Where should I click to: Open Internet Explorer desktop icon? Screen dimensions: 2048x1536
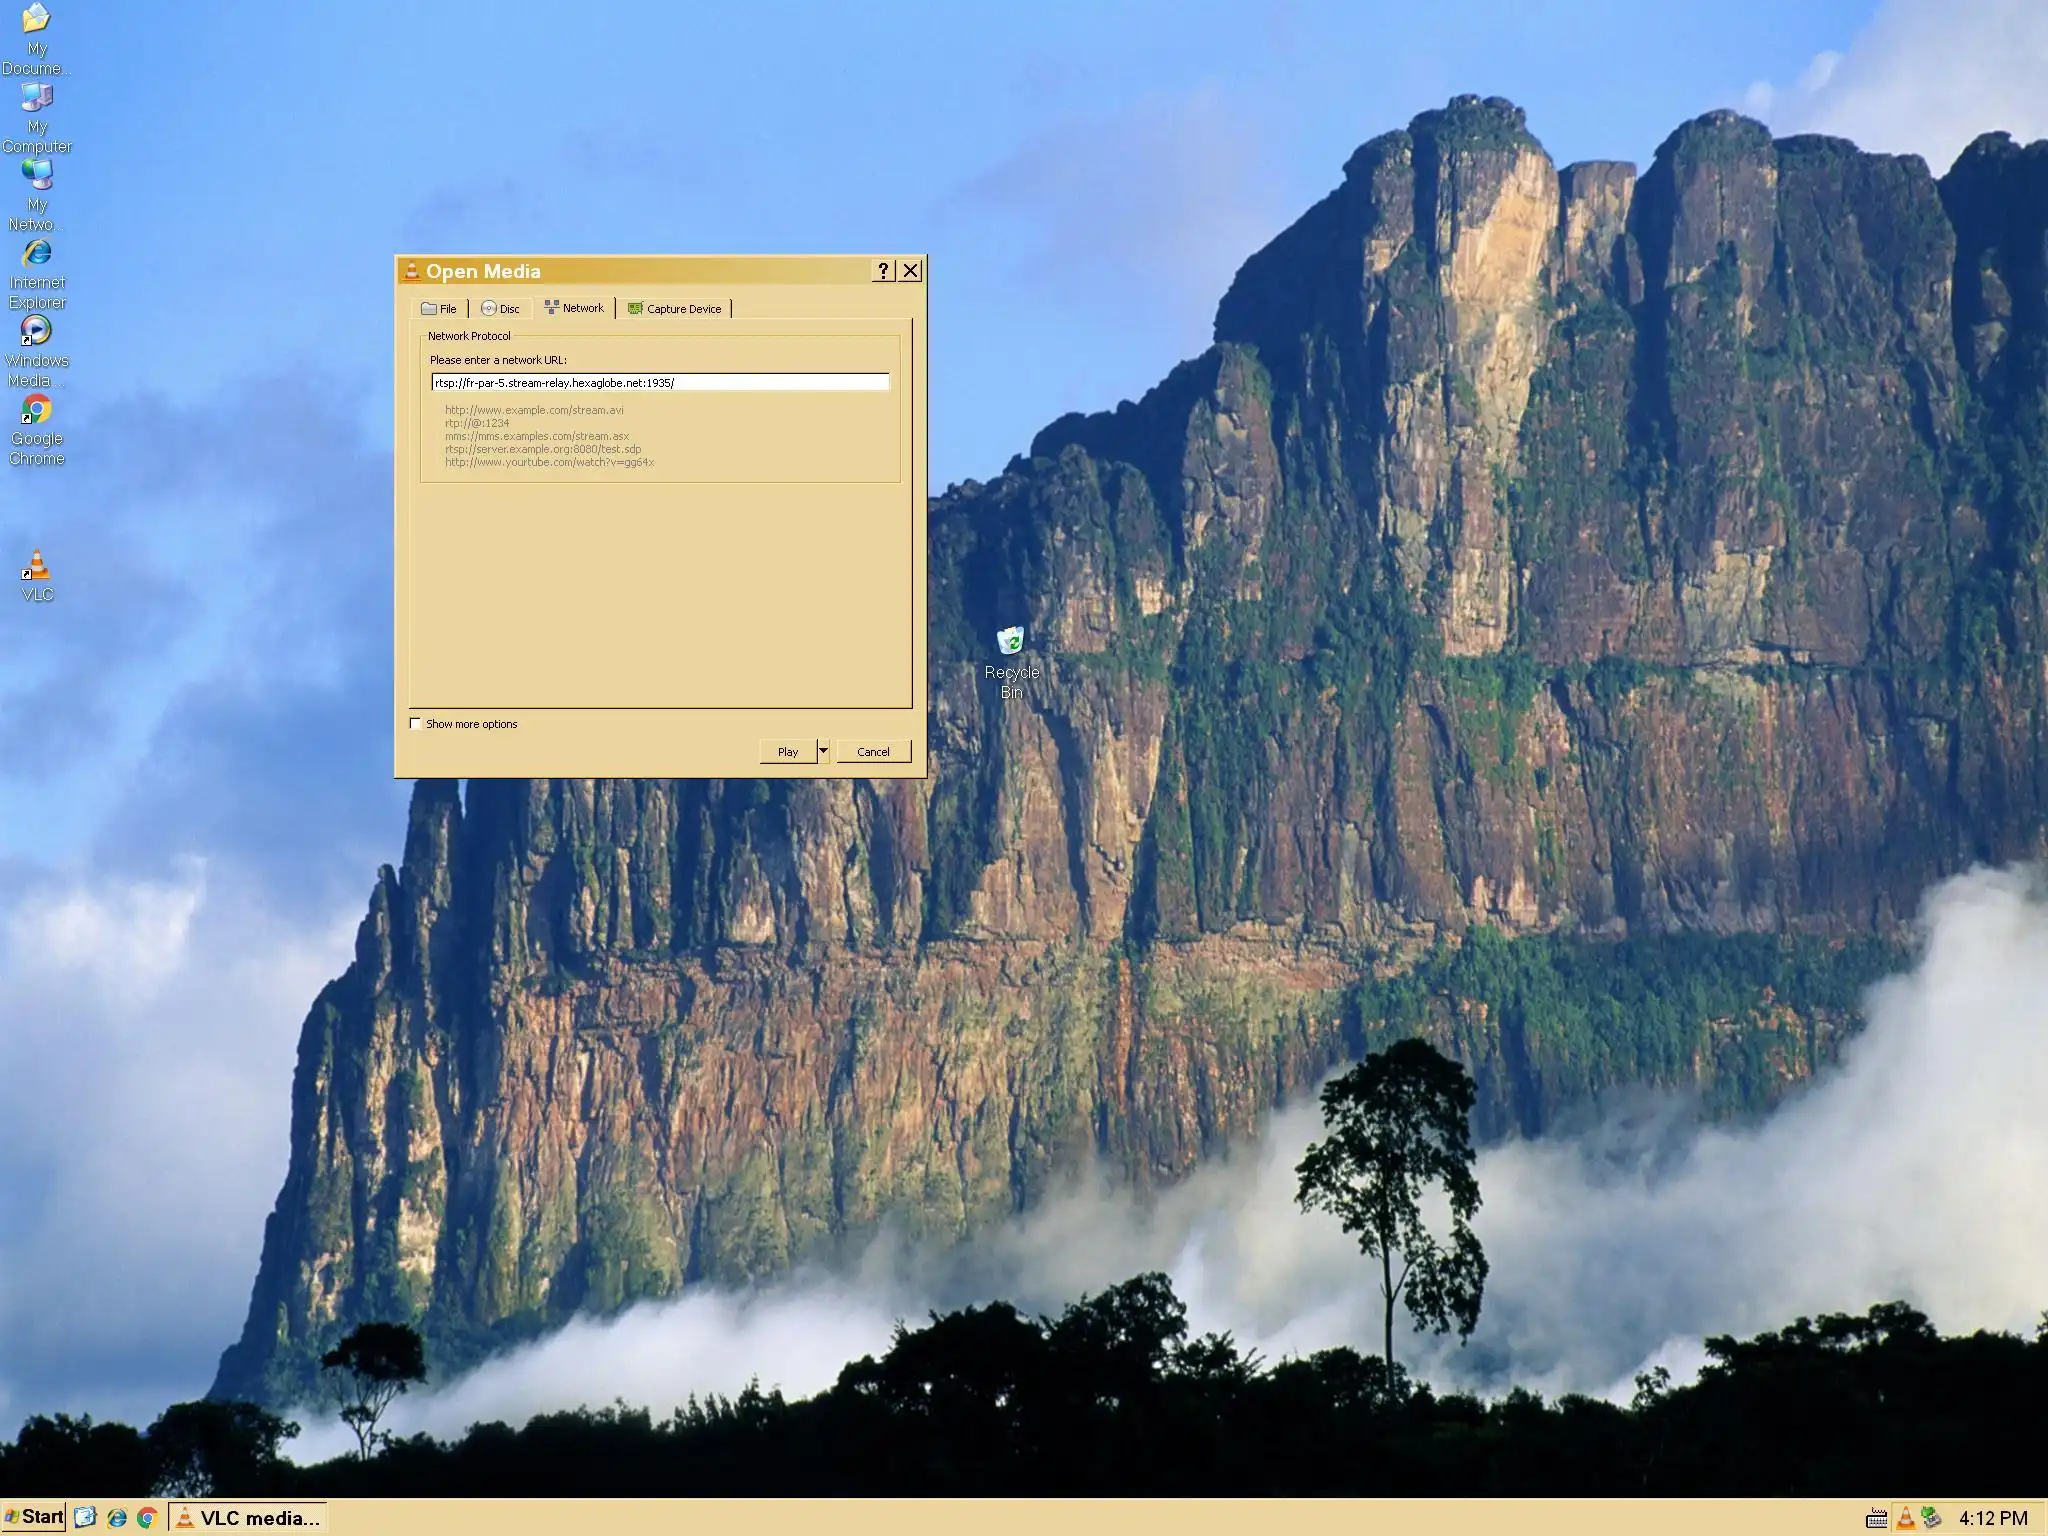click(x=37, y=254)
